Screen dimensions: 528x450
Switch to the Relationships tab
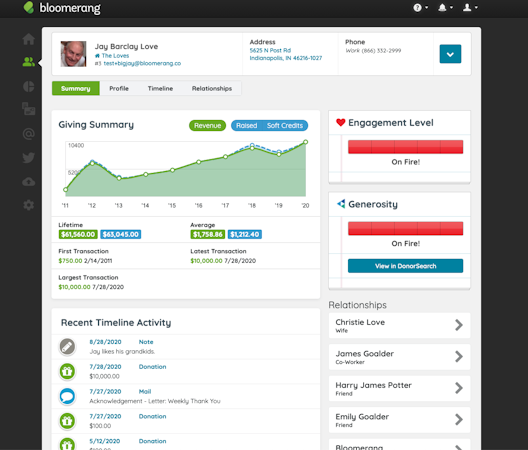(x=212, y=88)
